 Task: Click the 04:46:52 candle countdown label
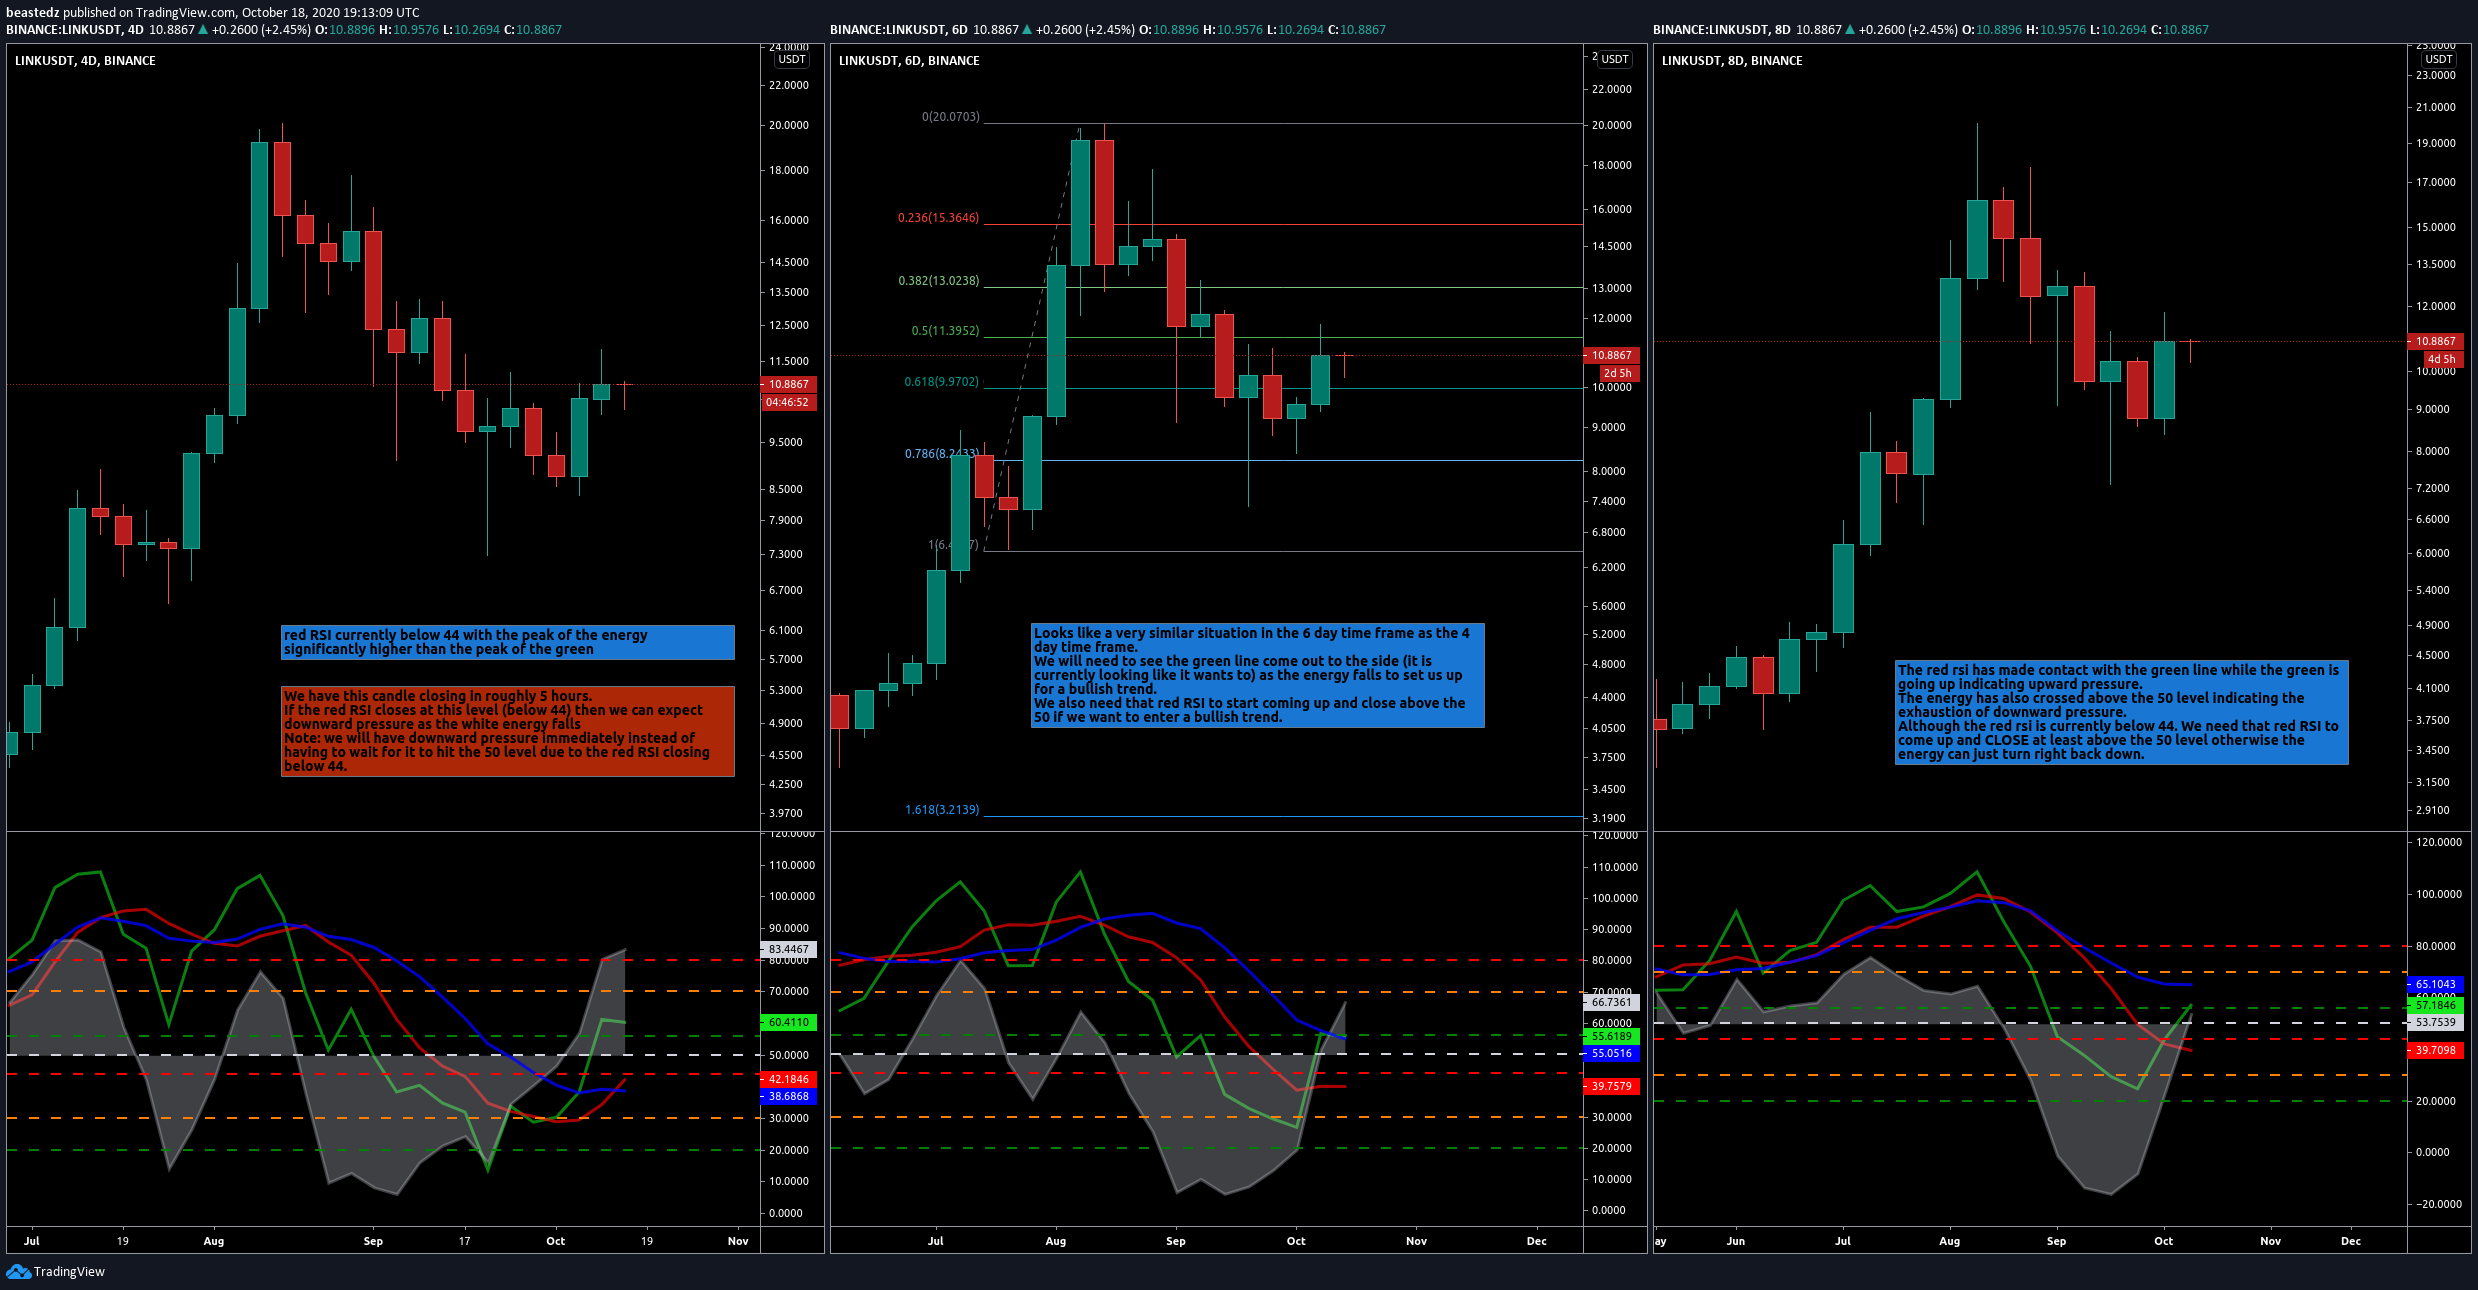(x=789, y=402)
